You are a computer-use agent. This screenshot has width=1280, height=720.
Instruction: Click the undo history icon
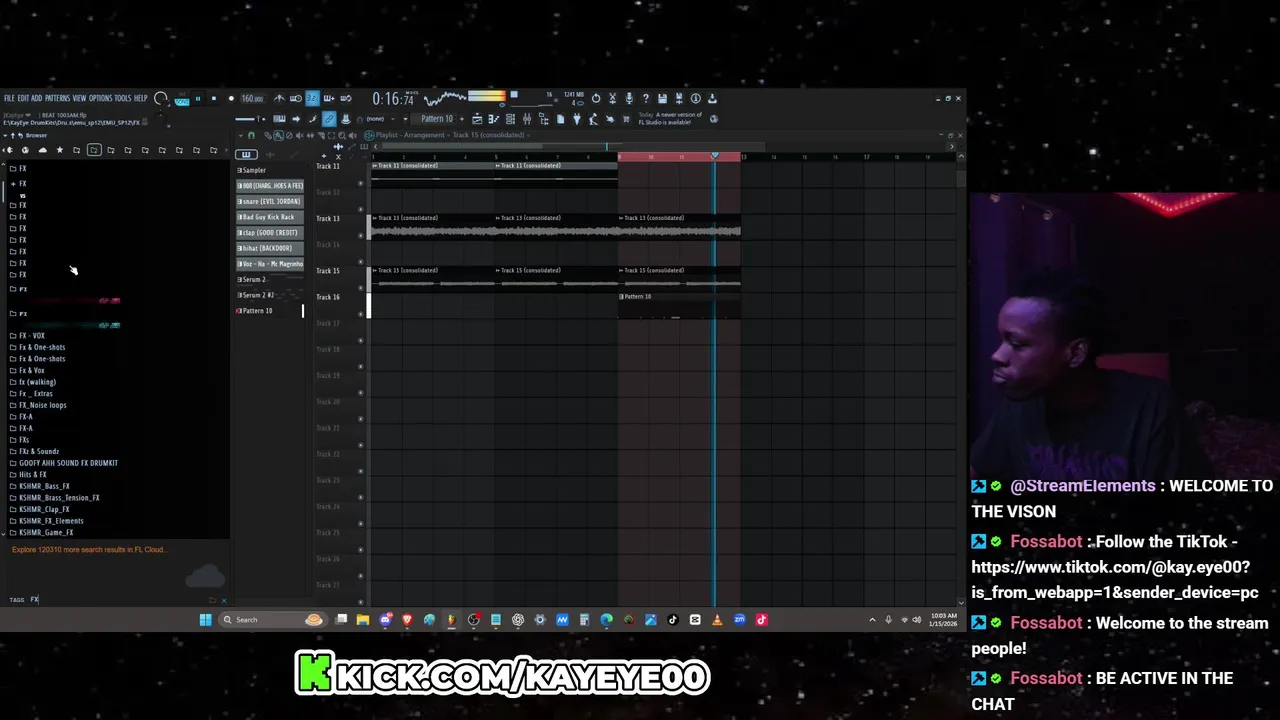[x=596, y=98]
